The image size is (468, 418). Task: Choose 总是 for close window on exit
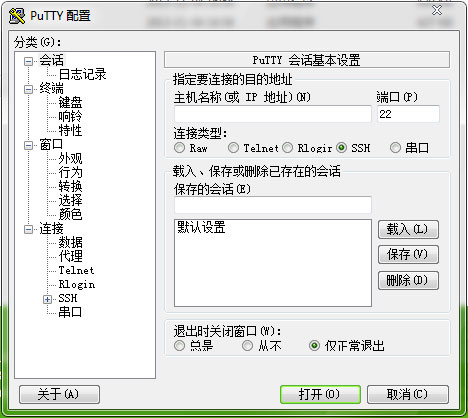pyautogui.click(x=179, y=346)
